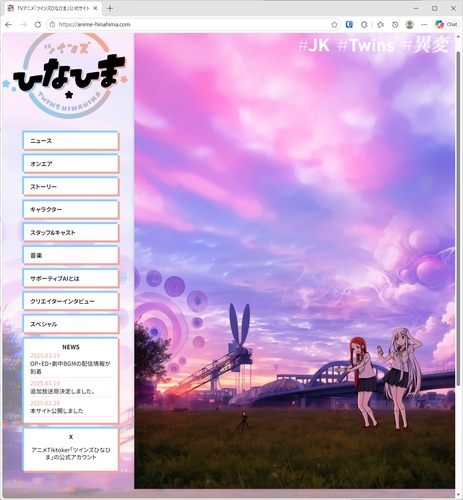
Task: Click the browser forward arrow
Action: (23, 25)
